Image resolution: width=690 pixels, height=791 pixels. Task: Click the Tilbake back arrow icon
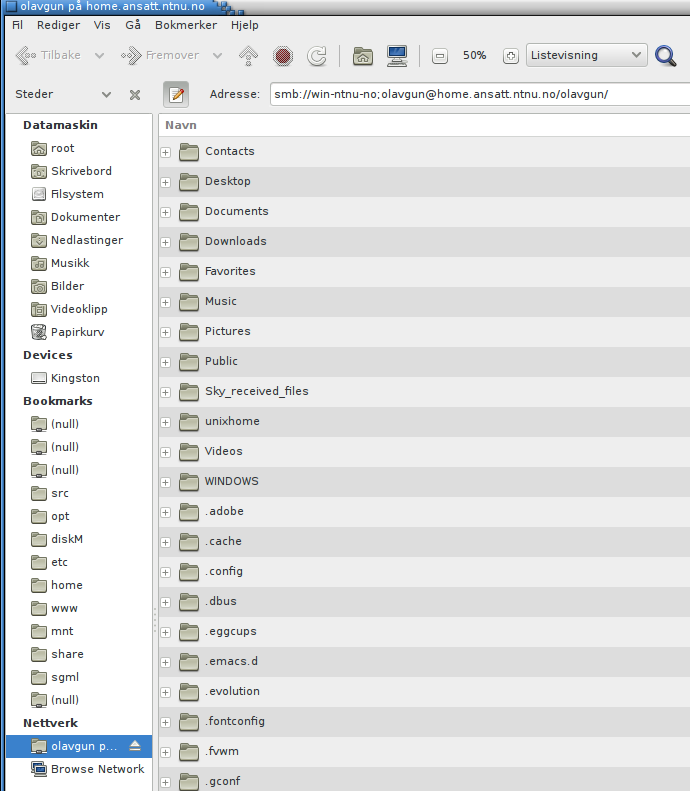click(x=26, y=55)
